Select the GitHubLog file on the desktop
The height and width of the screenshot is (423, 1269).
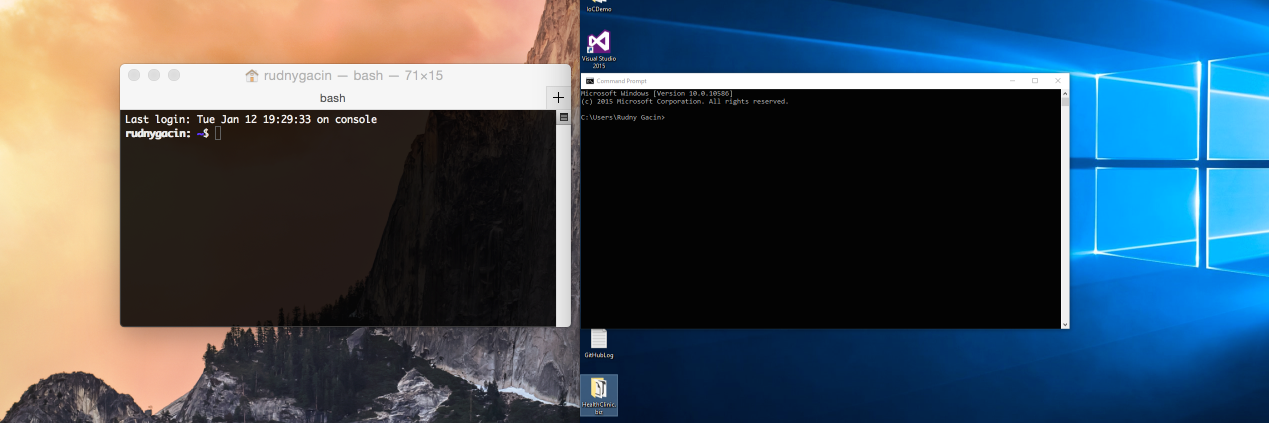coord(598,343)
